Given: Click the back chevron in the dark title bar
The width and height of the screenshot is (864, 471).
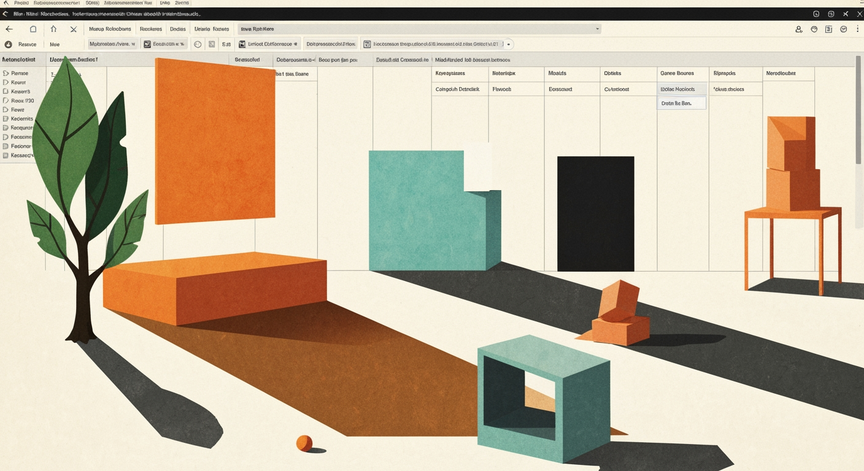Looking at the screenshot, I should point(6,14).
